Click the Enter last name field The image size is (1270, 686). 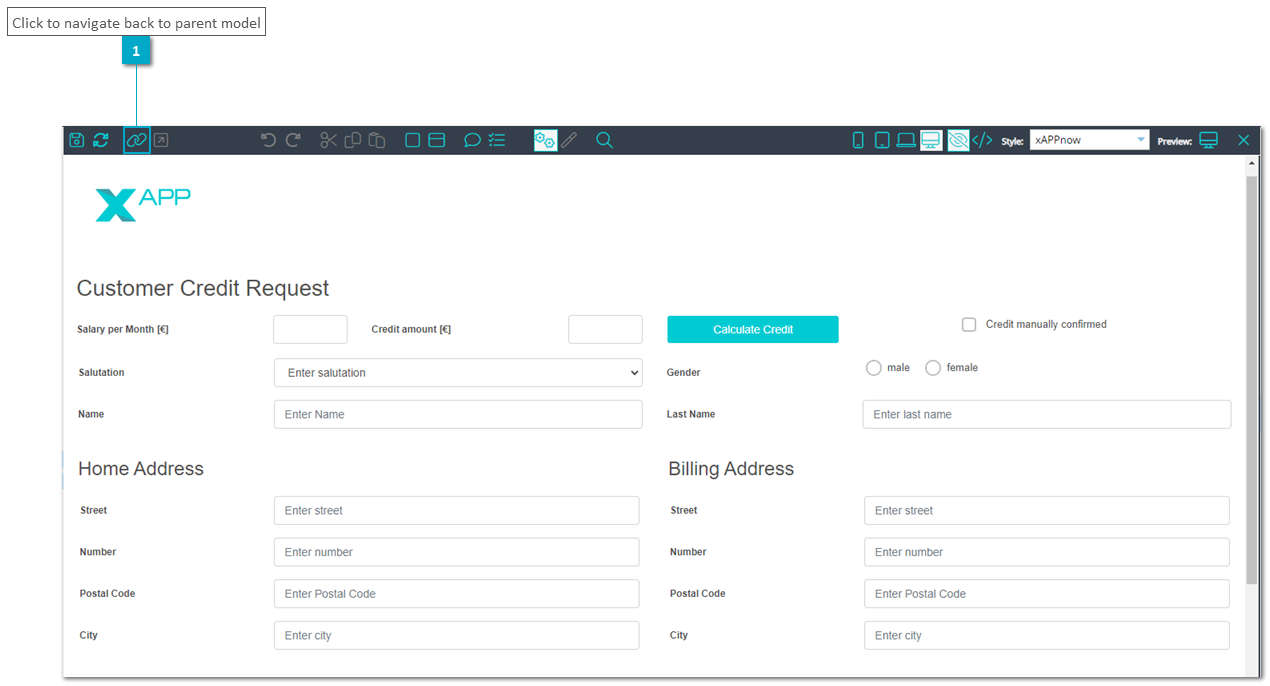tap(1047, 415)
